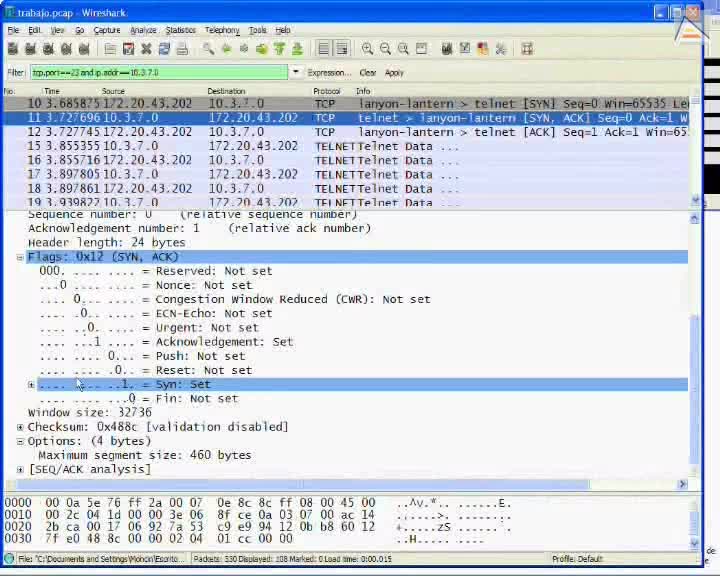
Task: Select 'Acknowledgement: Set' flag line
Action: [166, 342]
